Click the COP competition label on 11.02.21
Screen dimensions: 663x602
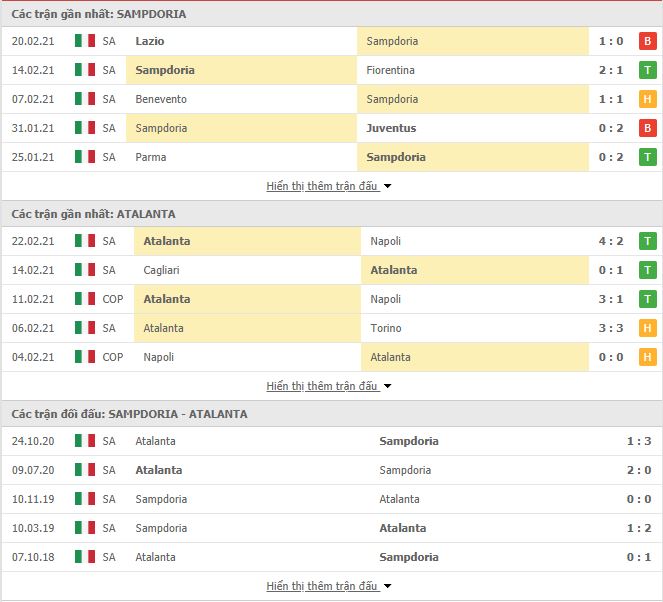(113, 299)
